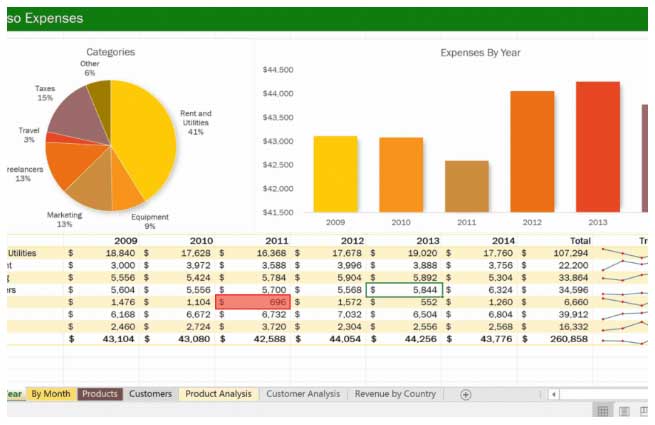This screenshot has height=425, width=655.
Task: Click the 2012 bar in Expenses chart
Action: click(x=532, y=151)
